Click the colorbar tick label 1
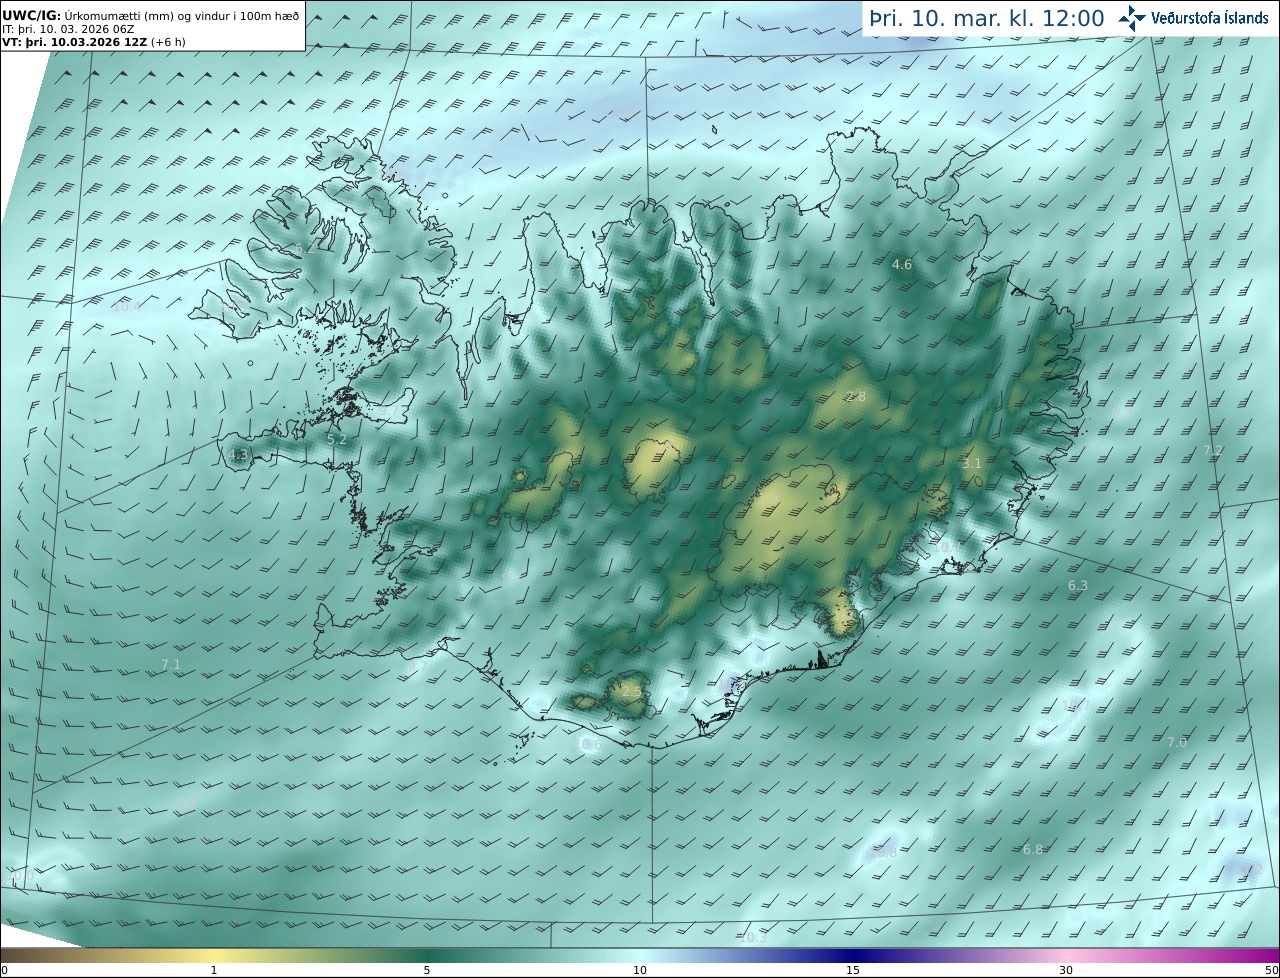The image size is (1280, 978). pos(213,970)
